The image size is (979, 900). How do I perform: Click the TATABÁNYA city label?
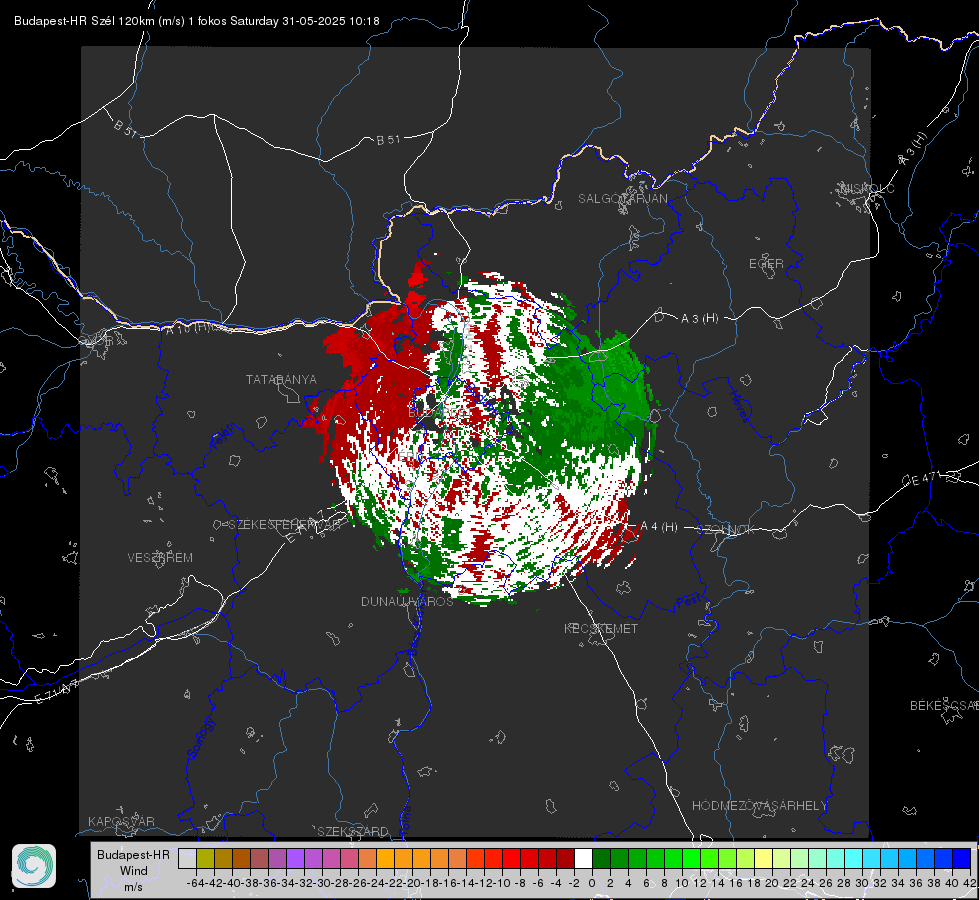point(281,380)
